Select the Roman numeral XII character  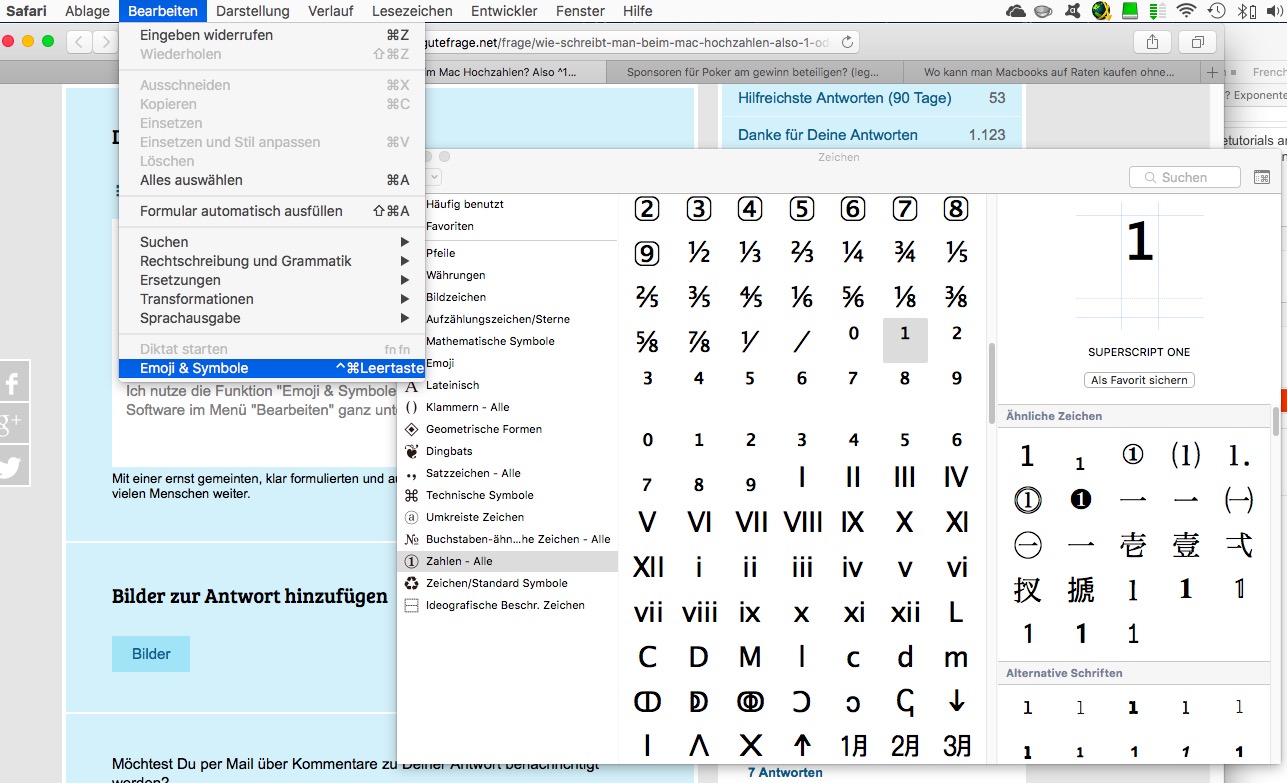(648, 567)
